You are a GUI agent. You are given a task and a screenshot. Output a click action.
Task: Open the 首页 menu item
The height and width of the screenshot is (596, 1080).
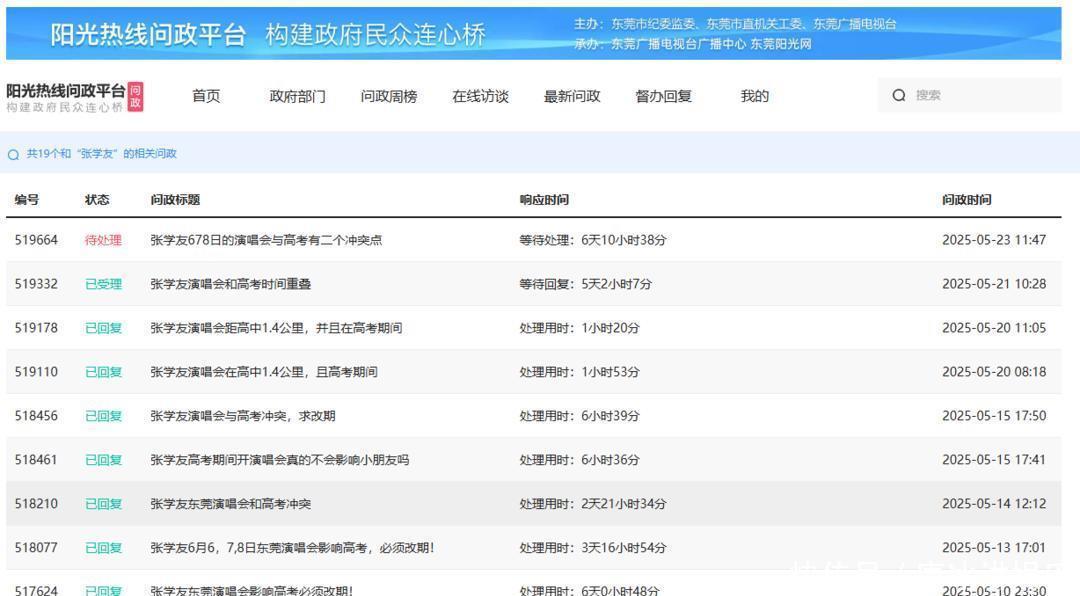coord(206,96)
